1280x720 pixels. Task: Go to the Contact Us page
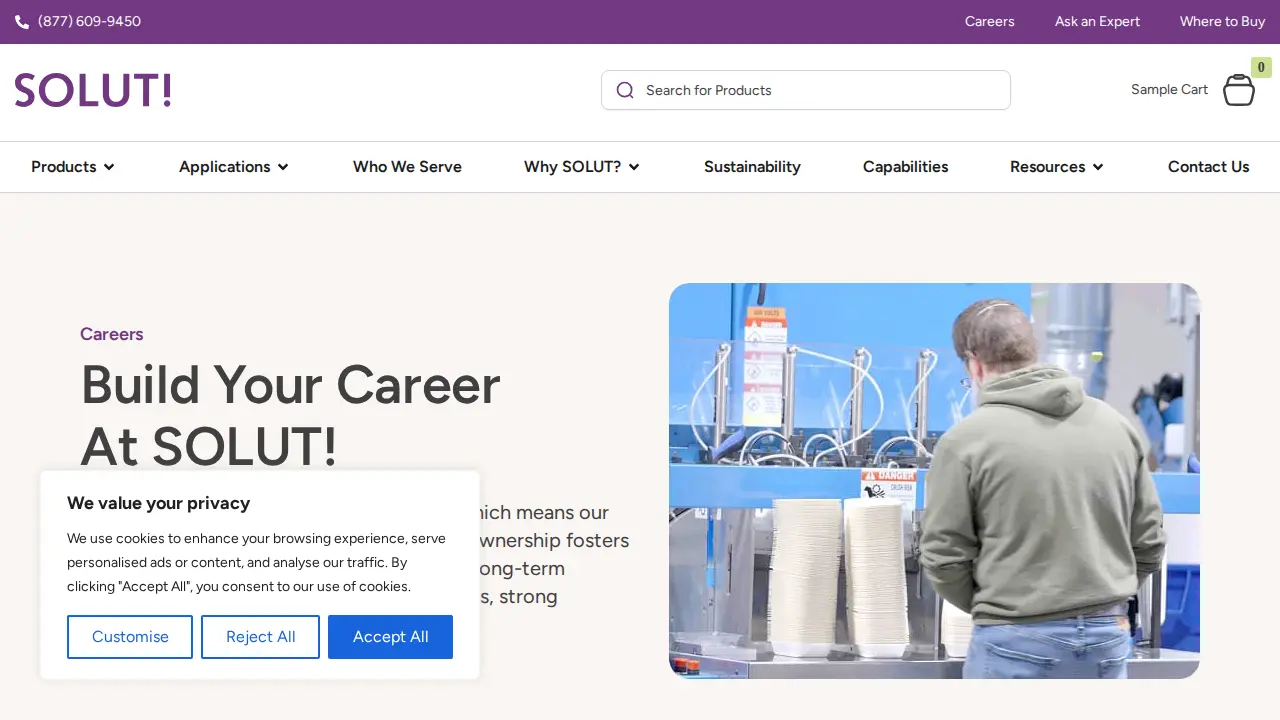[x=1209, y=167]
